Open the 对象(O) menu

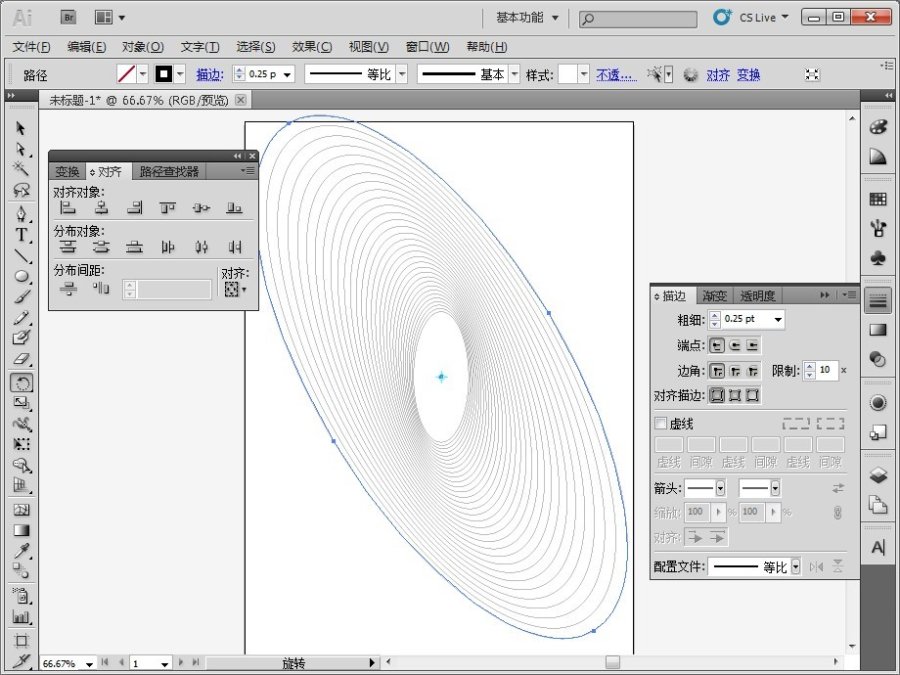[x=143, y=47]
